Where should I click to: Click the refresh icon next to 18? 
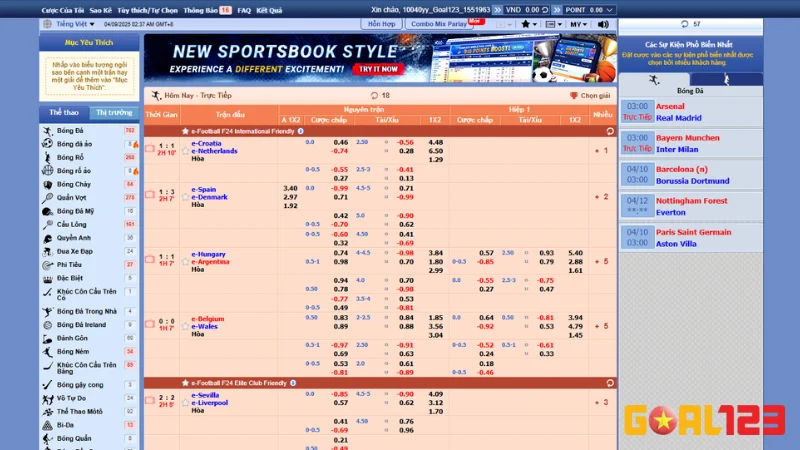[374, 96]
